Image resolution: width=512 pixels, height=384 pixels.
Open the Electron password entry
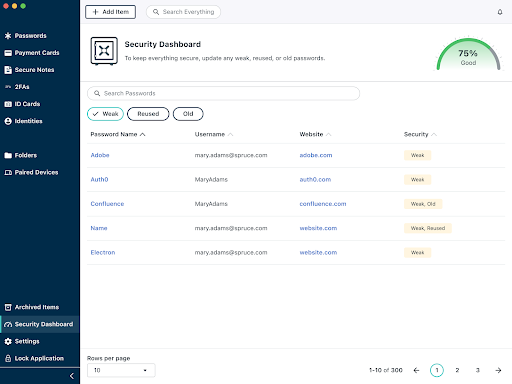(103, 253)
